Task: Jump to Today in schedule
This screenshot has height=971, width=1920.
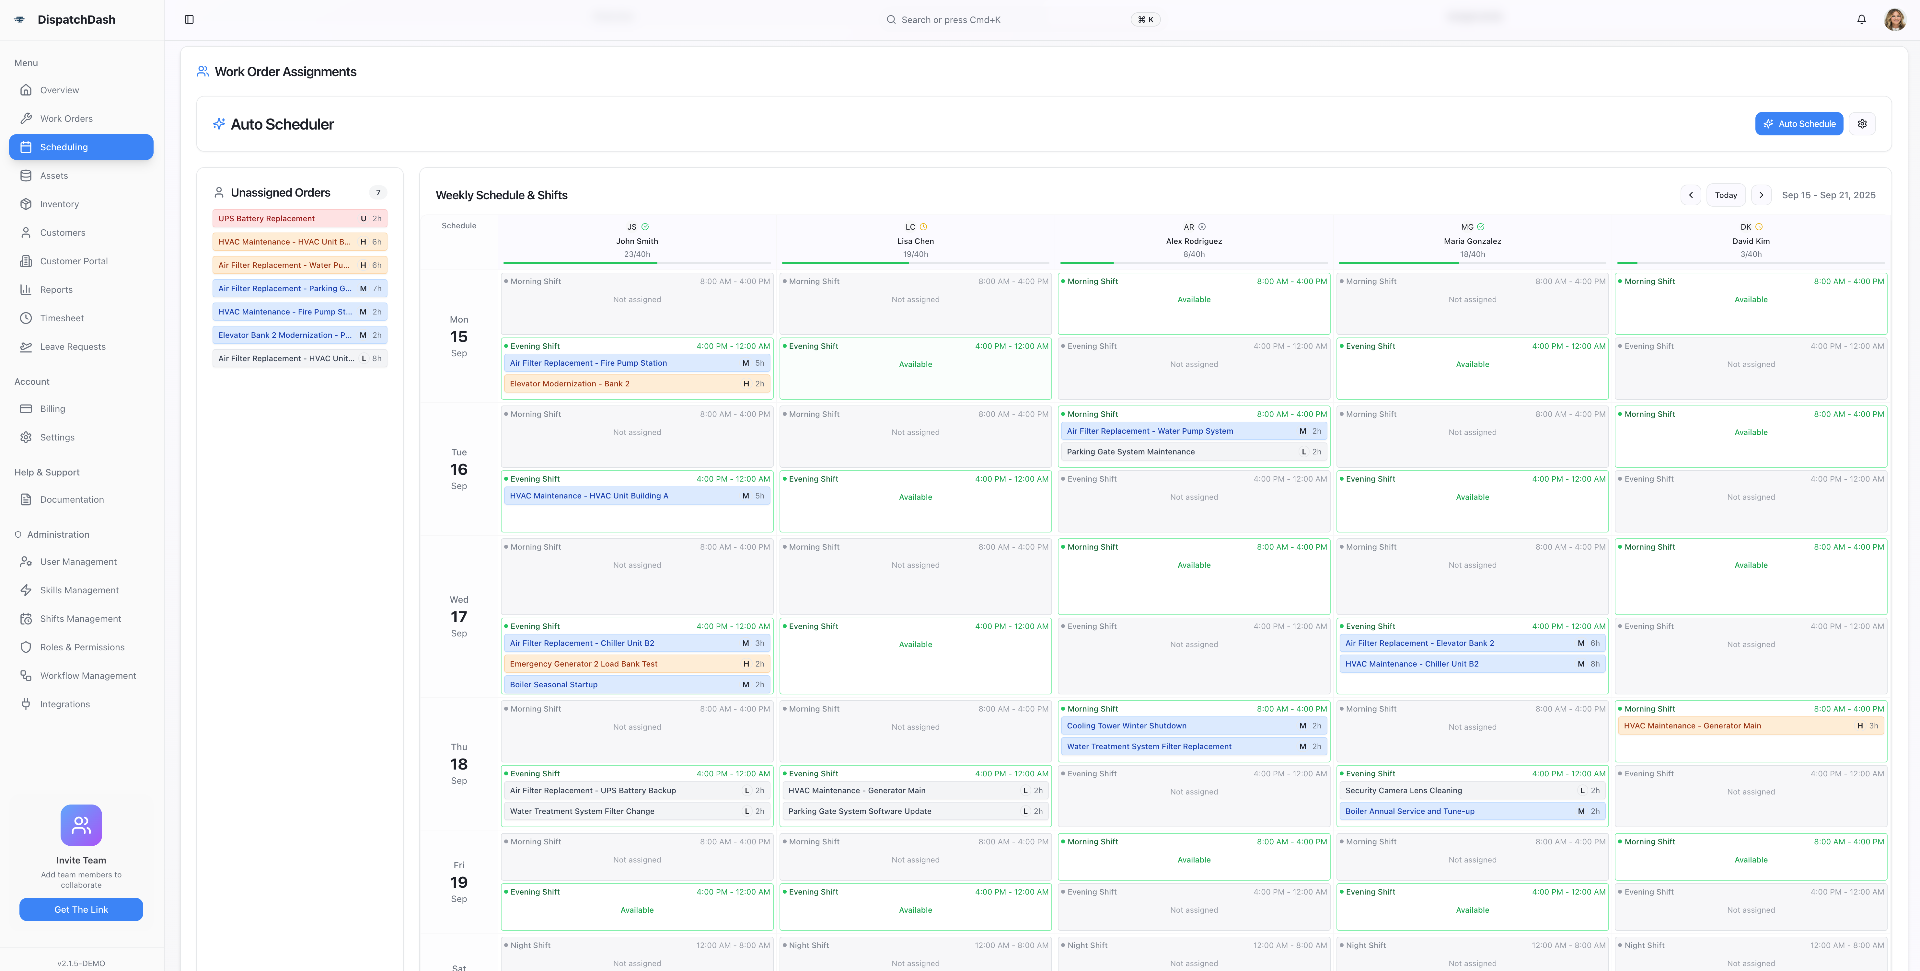Action: 1726,195
